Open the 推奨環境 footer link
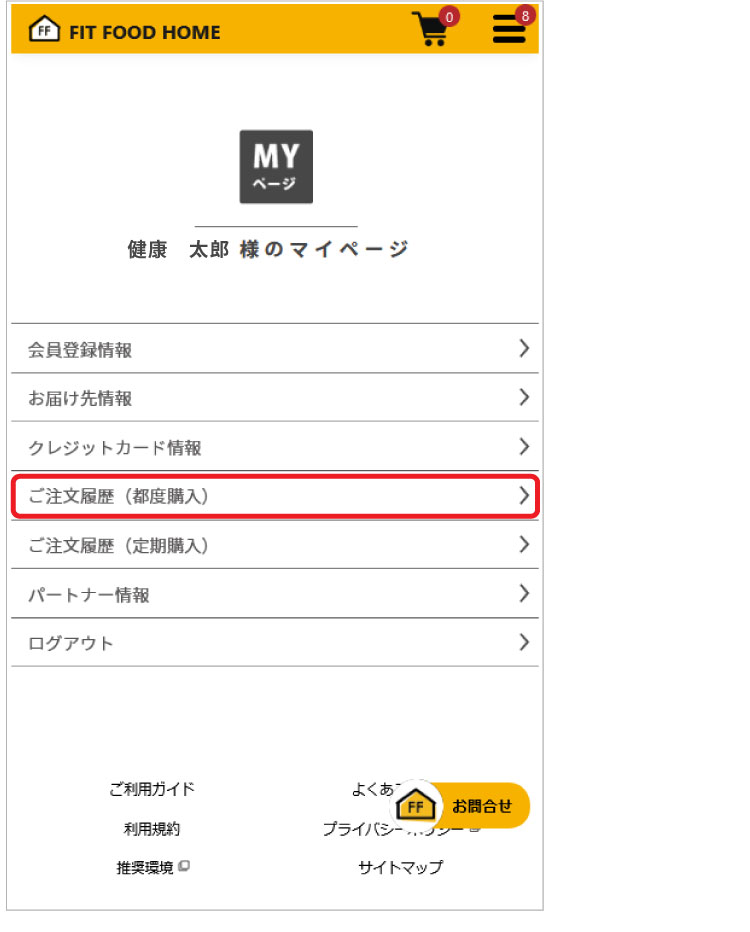This screenshot has width=750, height=932. [145, 868]
